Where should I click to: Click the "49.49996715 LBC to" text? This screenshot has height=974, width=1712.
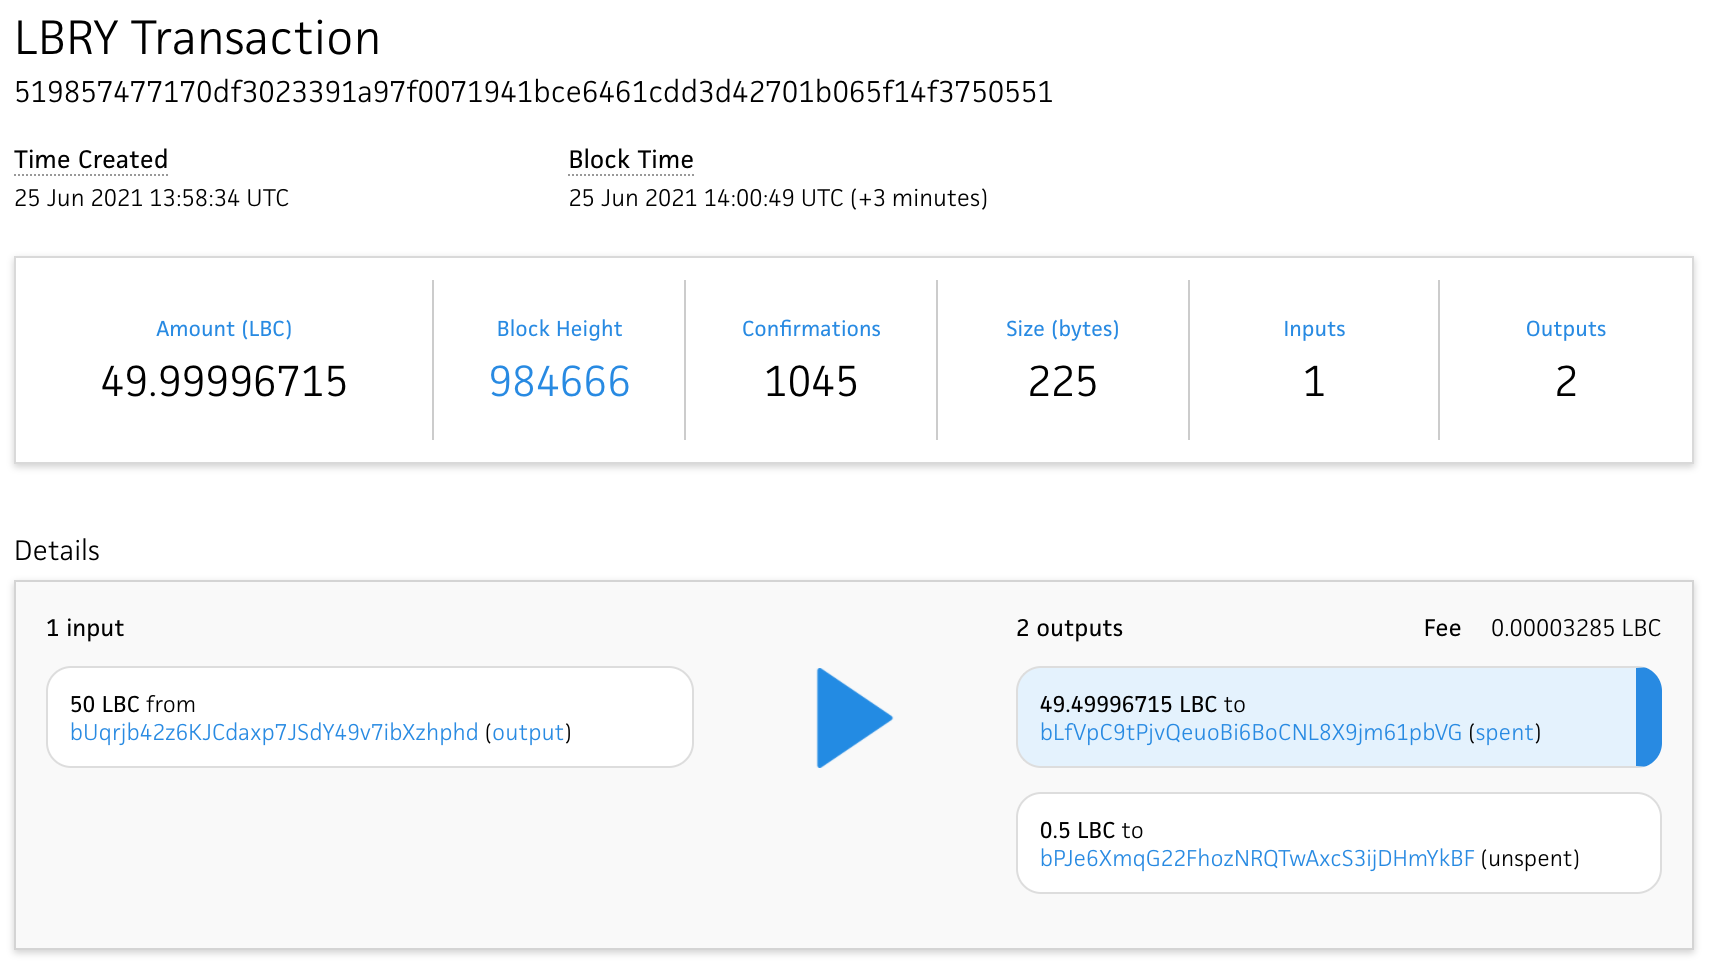coord(1142,705)
